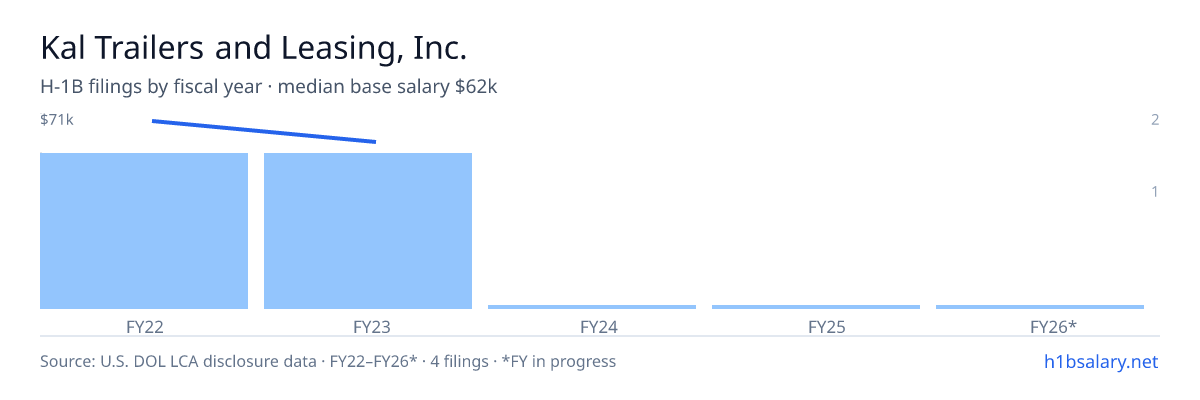Image resolution: width=1200 pixels, height=400 pixels.
Task: Click the right axis value 2
Action: pyautogui.click(x=1155, y=120)
